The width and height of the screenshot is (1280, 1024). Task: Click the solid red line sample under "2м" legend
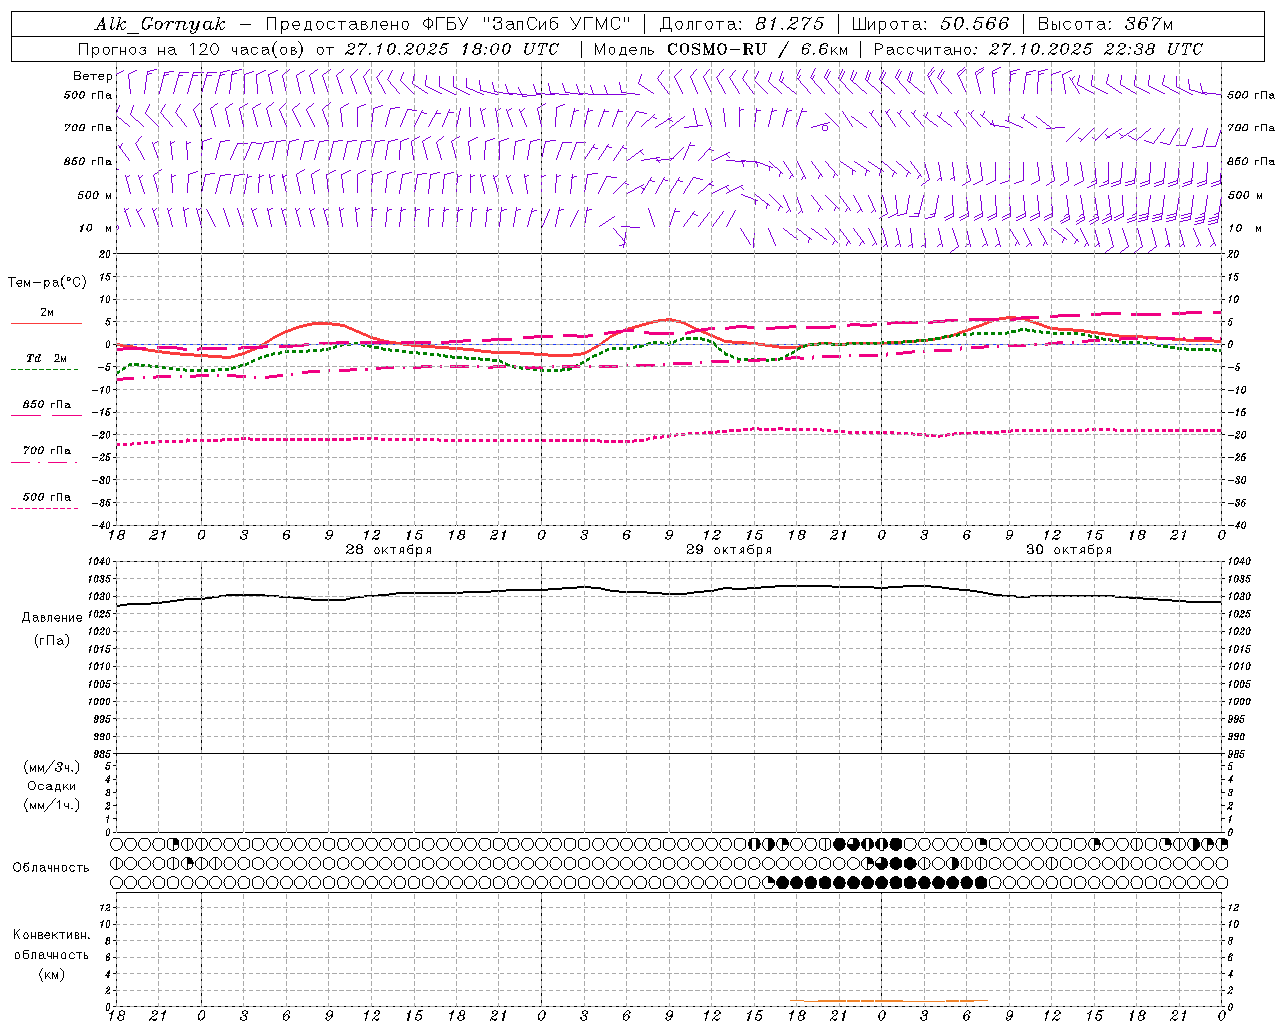click(46, 323)
